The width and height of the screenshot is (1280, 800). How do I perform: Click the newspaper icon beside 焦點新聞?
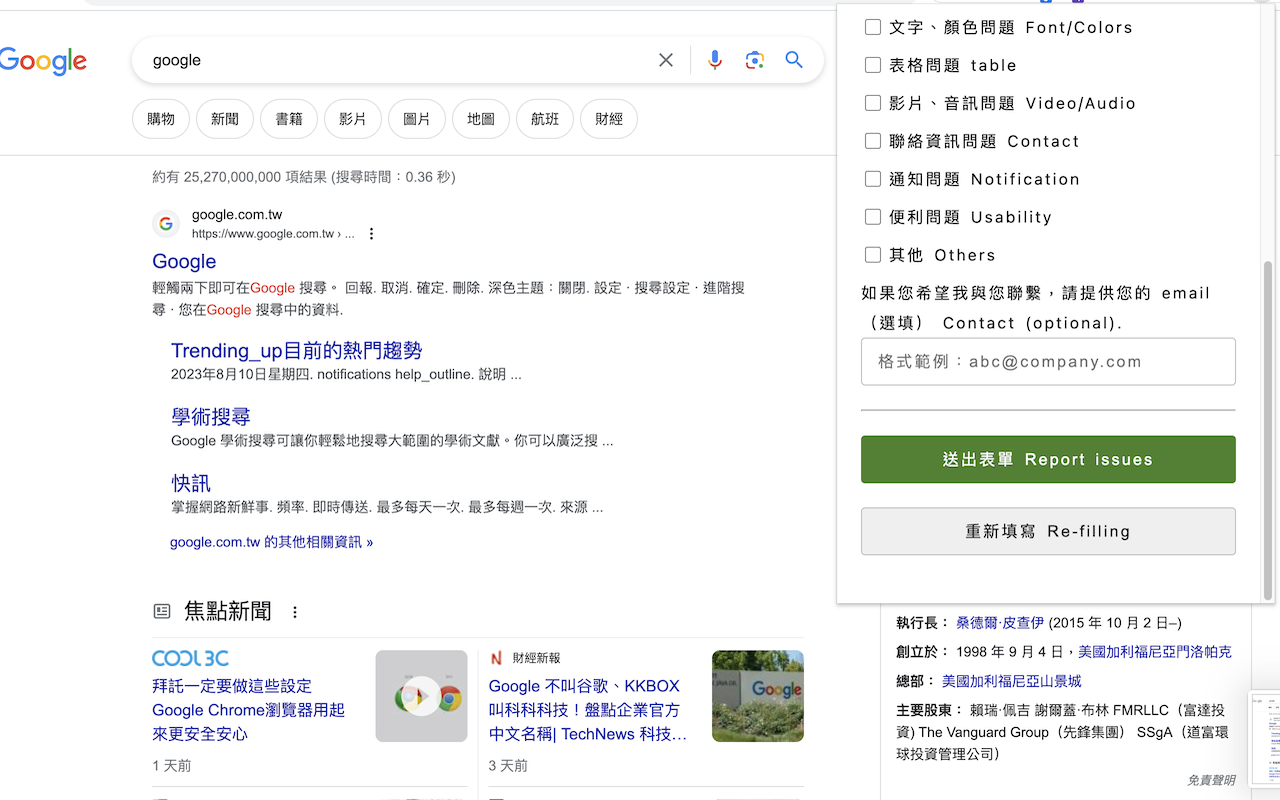coord(161,611)
